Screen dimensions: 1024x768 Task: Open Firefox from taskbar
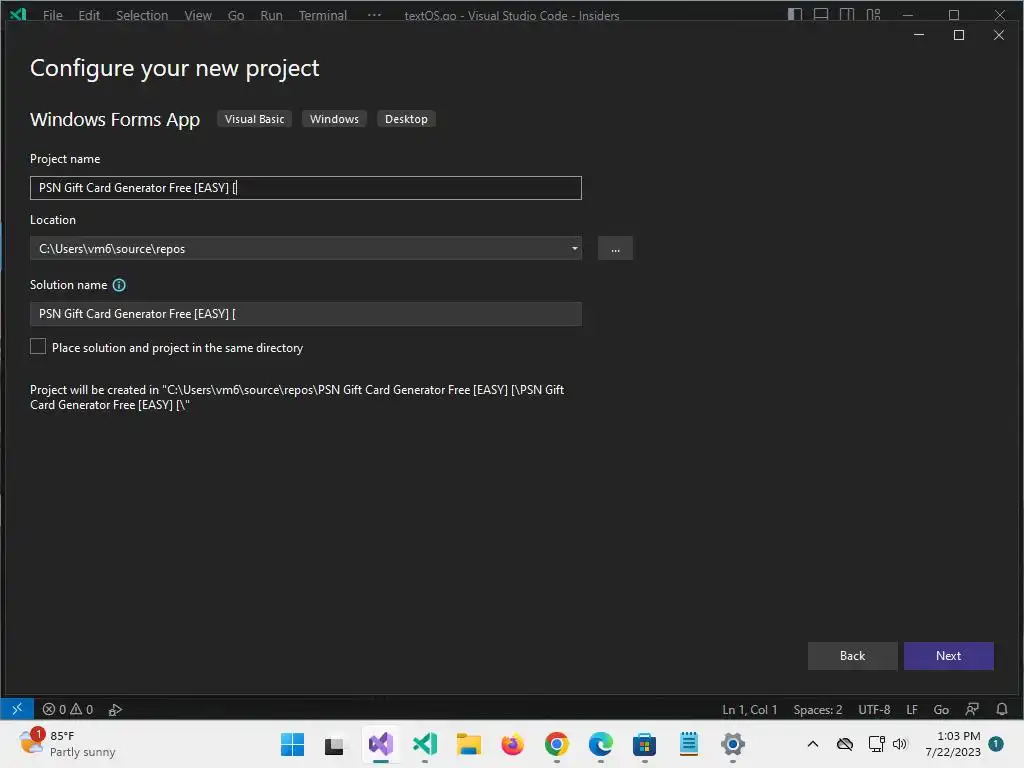pos(513,744)
